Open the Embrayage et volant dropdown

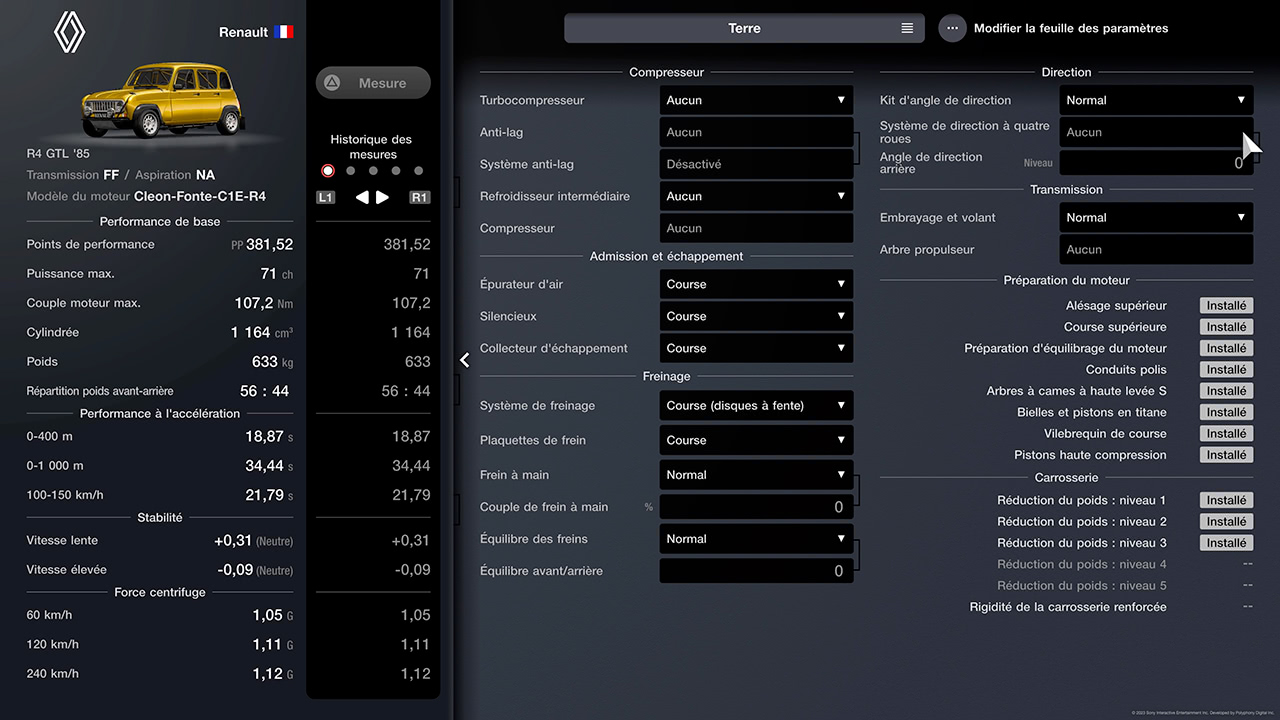pos(1156,217)
